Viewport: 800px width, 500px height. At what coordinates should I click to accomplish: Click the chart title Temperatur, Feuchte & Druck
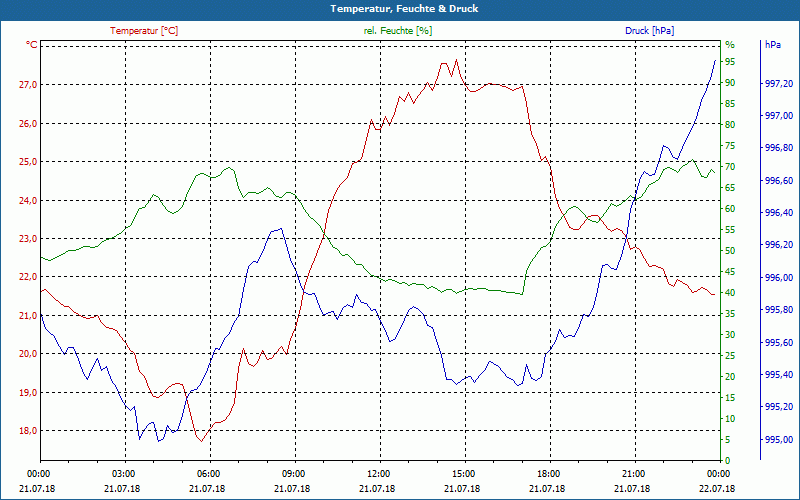(404, 9)
